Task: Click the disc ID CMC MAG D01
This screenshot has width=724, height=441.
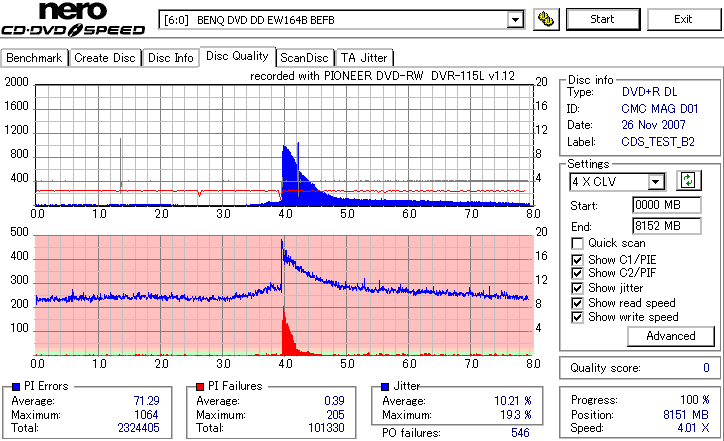Action: tap(659, 109)
